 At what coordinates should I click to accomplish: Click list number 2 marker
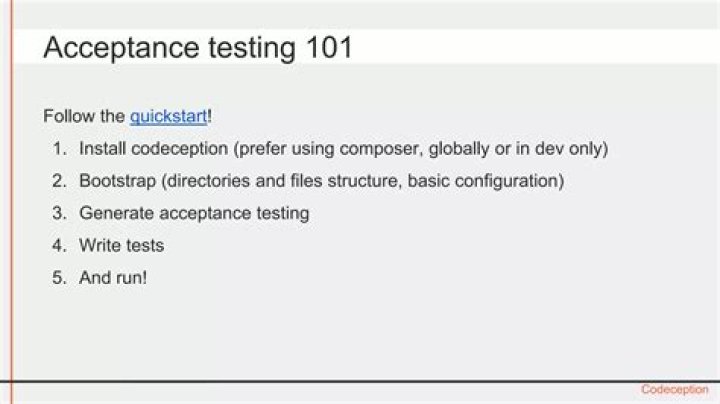coord(59,181)
